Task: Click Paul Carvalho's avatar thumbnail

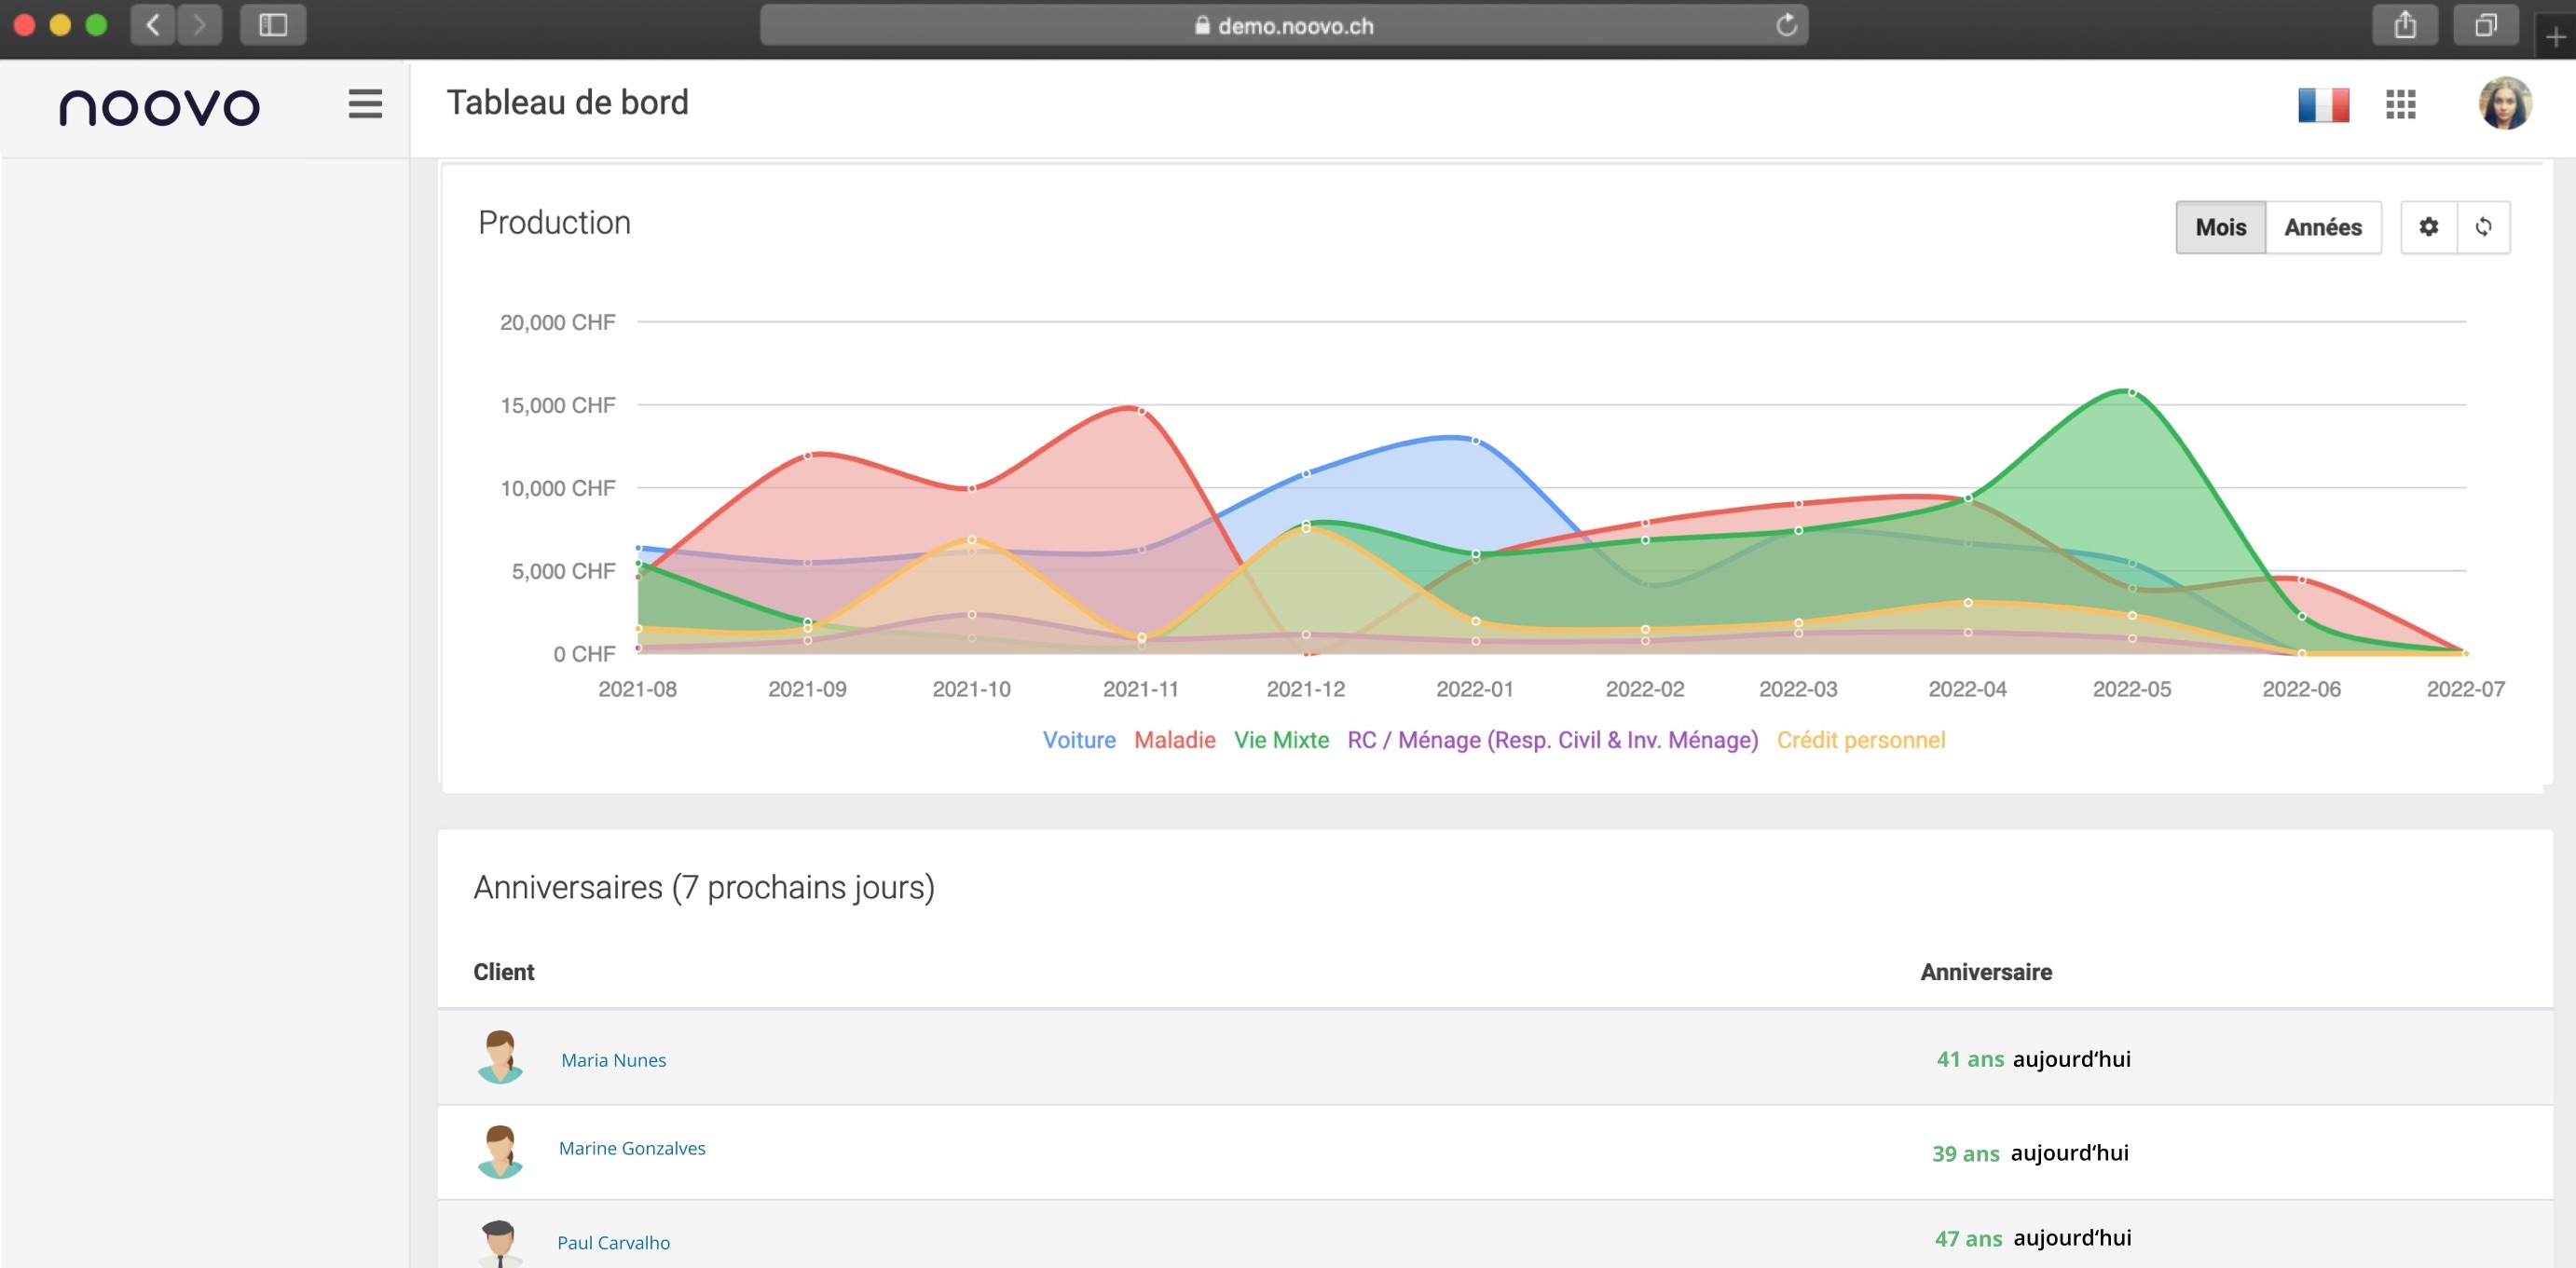Action: (499, 1243)
